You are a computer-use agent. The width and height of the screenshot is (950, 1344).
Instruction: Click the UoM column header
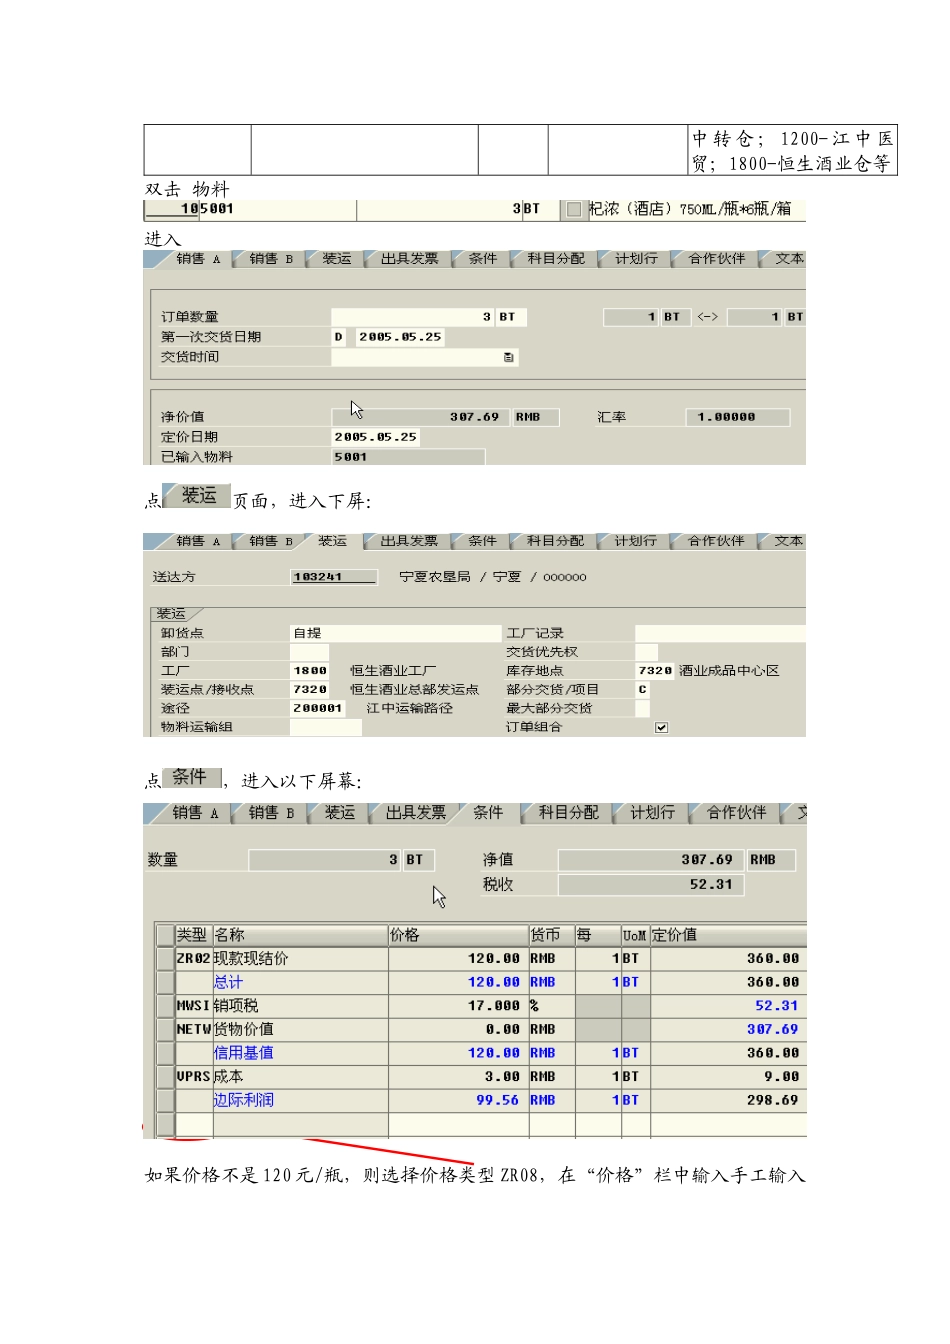(635, 935)
